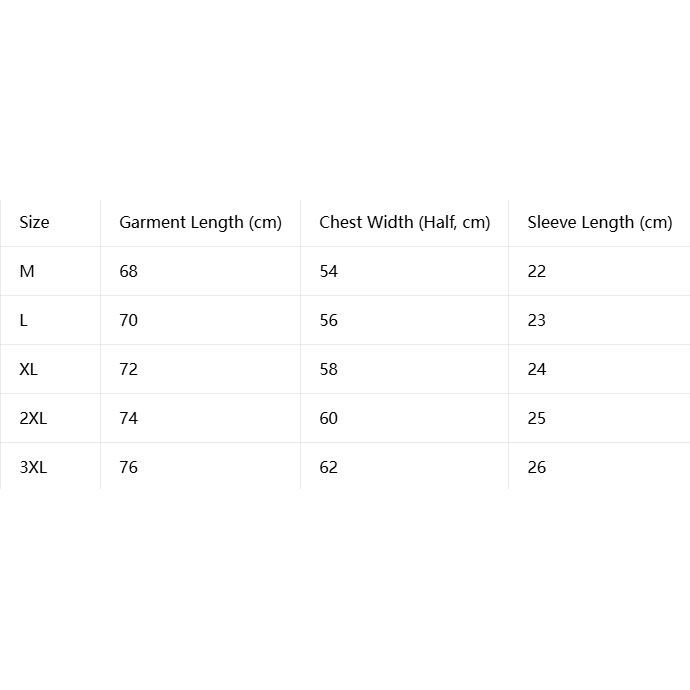Click sleeve length value 26
Image resolution: width=690 pixels, height=690 pixels.
[x=537, y=467]
